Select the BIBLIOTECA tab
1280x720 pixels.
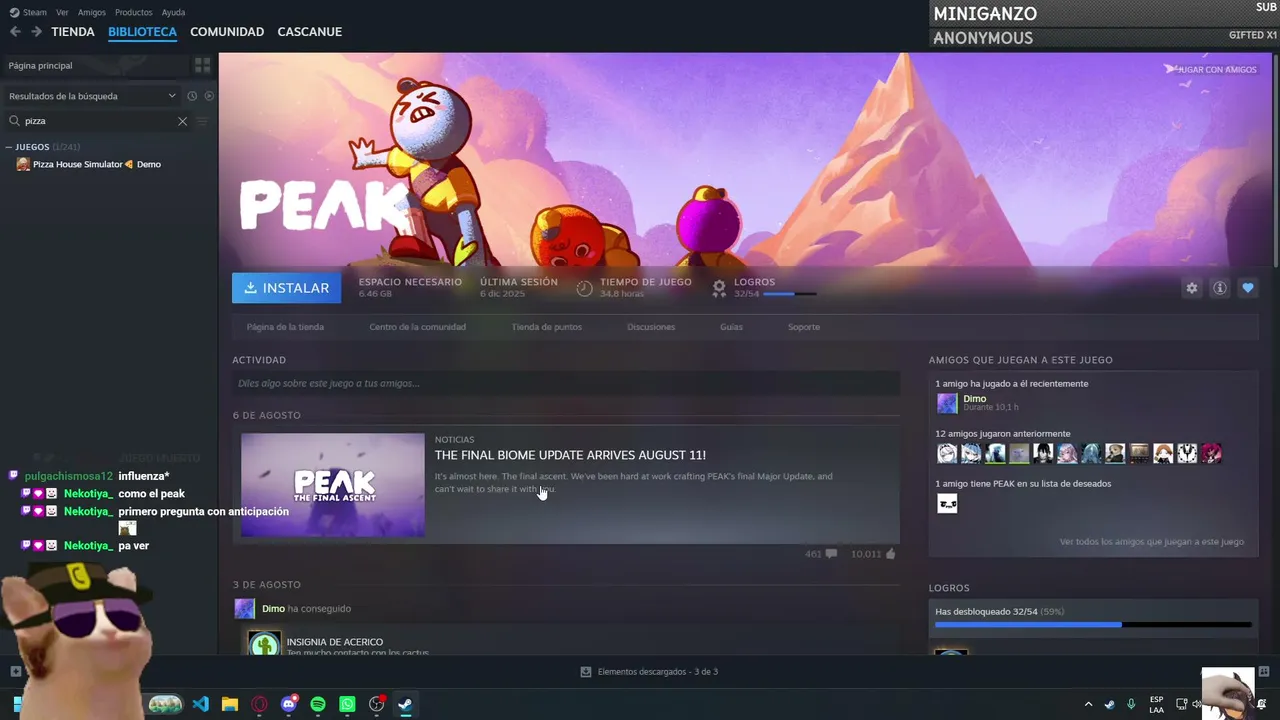tap(142, 32)
